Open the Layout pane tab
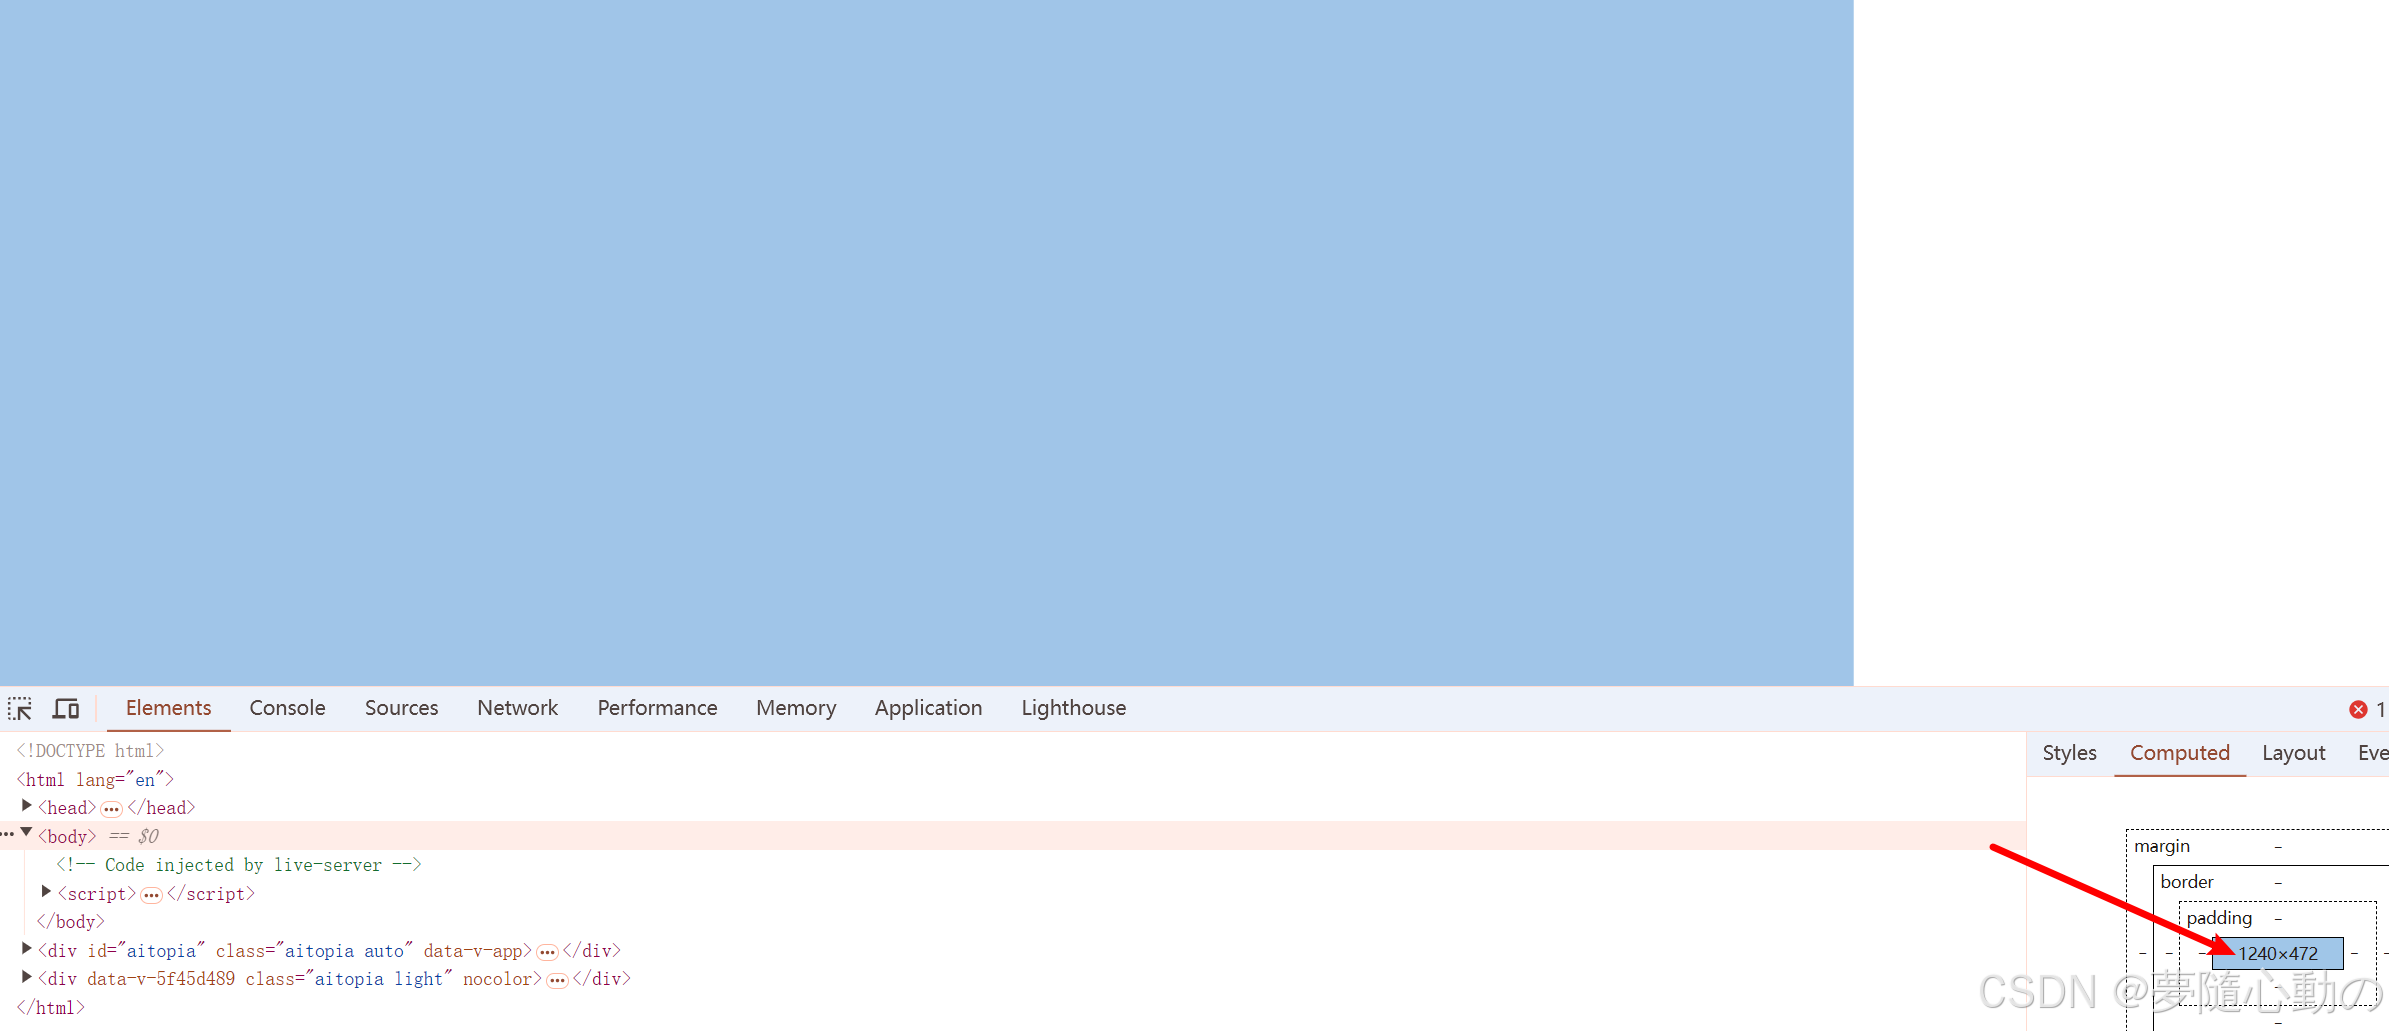2389x1031 pixels. pos(2293,753)
